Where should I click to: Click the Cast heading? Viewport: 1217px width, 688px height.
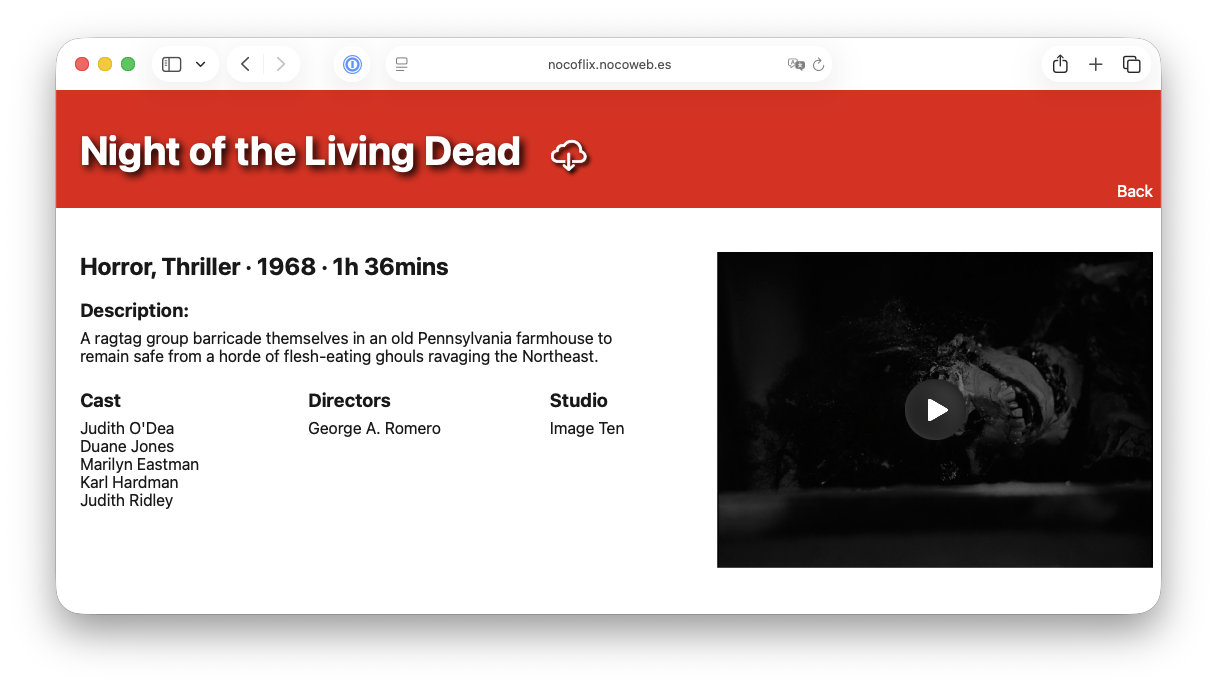click(100, 400)
